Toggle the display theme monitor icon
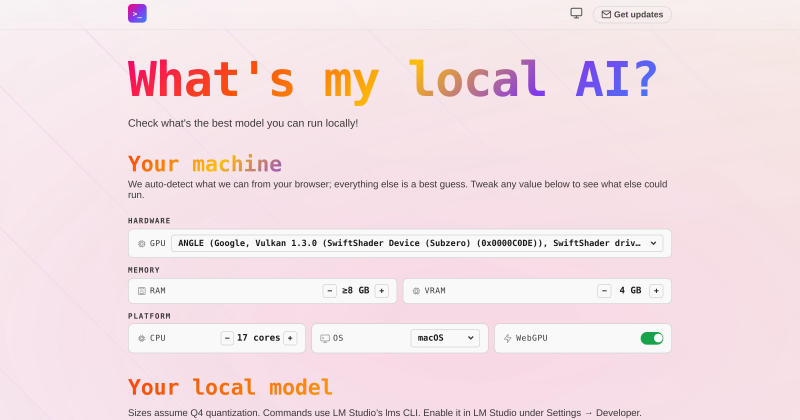Screen dimensions: 800x420 pyautogui.click(x=576, y=14)
